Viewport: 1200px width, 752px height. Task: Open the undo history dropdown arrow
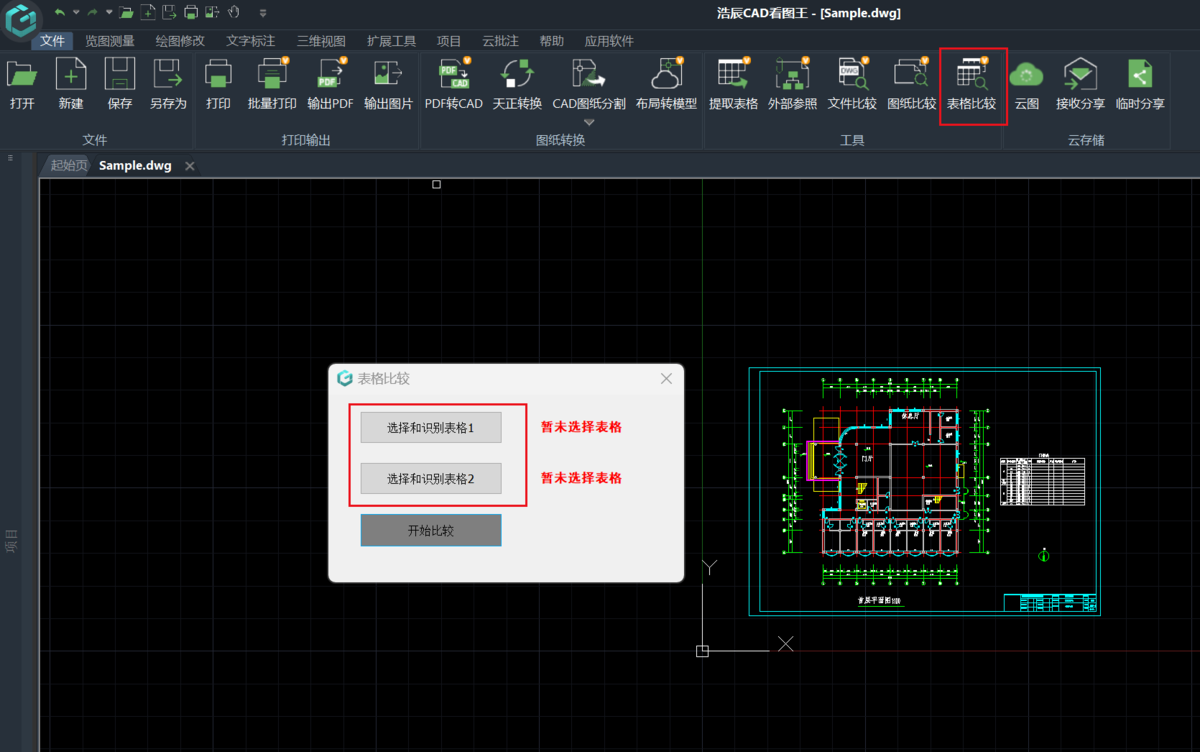[76, 13]
